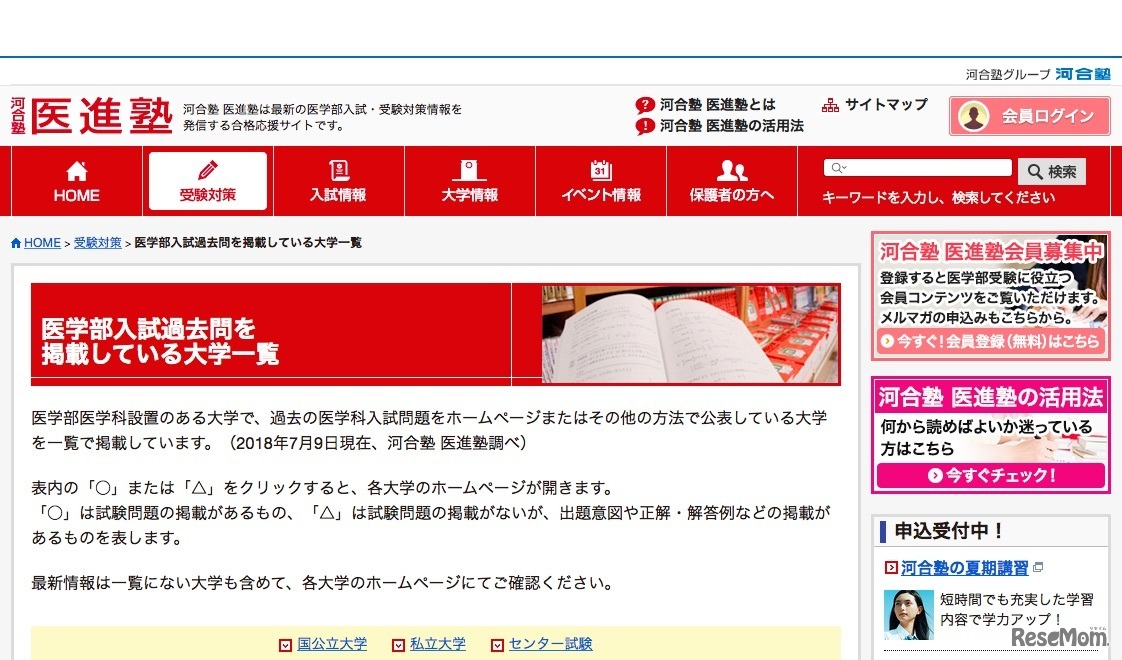Image resolution: width=1122 pixels, height=660 pixels.
Task: Click the red question mark icon
Action: (645, 105)
